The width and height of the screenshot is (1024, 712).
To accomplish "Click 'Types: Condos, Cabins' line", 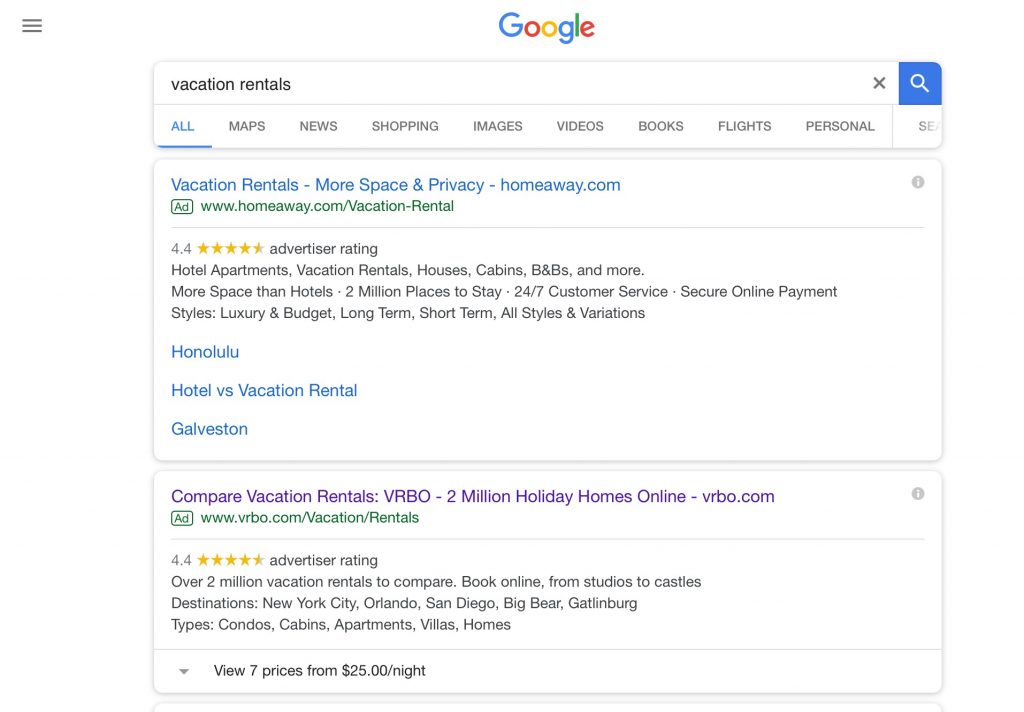I will tap(341, 625).
